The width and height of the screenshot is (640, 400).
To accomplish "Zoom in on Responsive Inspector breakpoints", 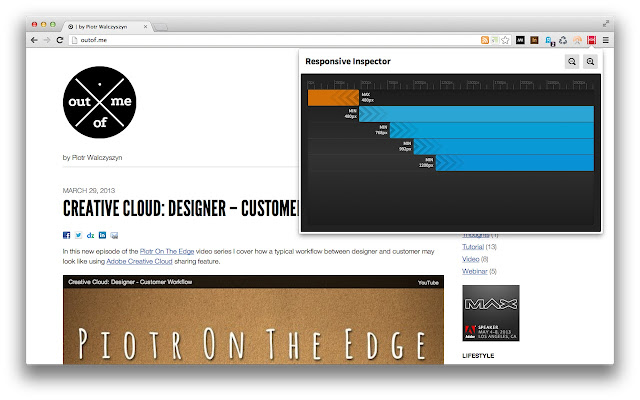I will [590, 62].
